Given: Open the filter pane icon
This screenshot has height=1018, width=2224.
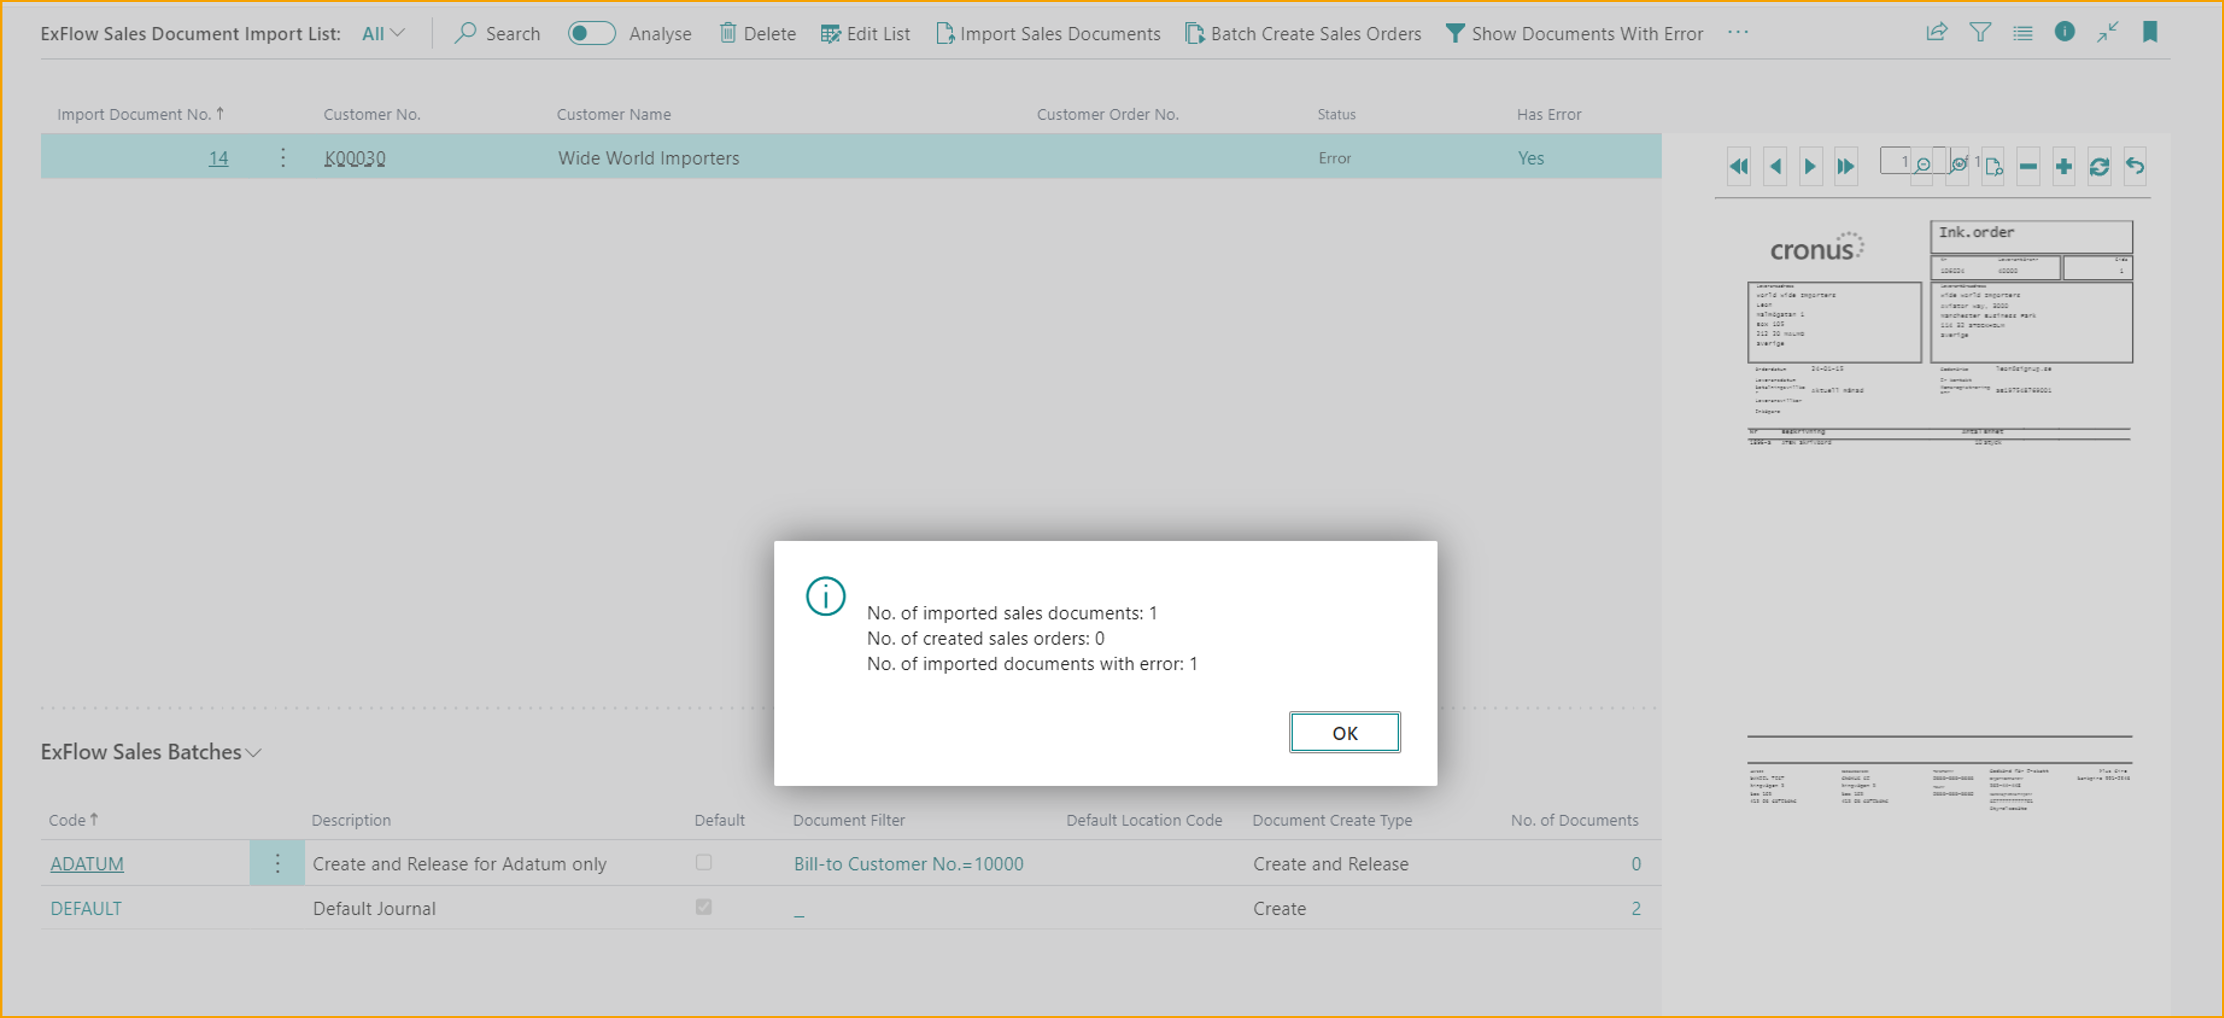Looking at the screenshot, I should coord(1981,33).
